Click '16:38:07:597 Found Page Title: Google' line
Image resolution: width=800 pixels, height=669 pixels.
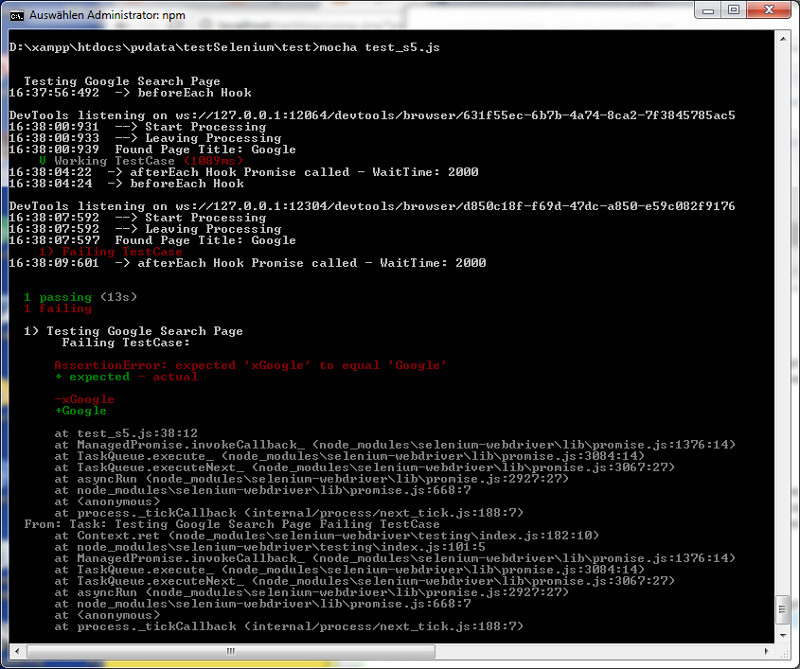(153, 240)
